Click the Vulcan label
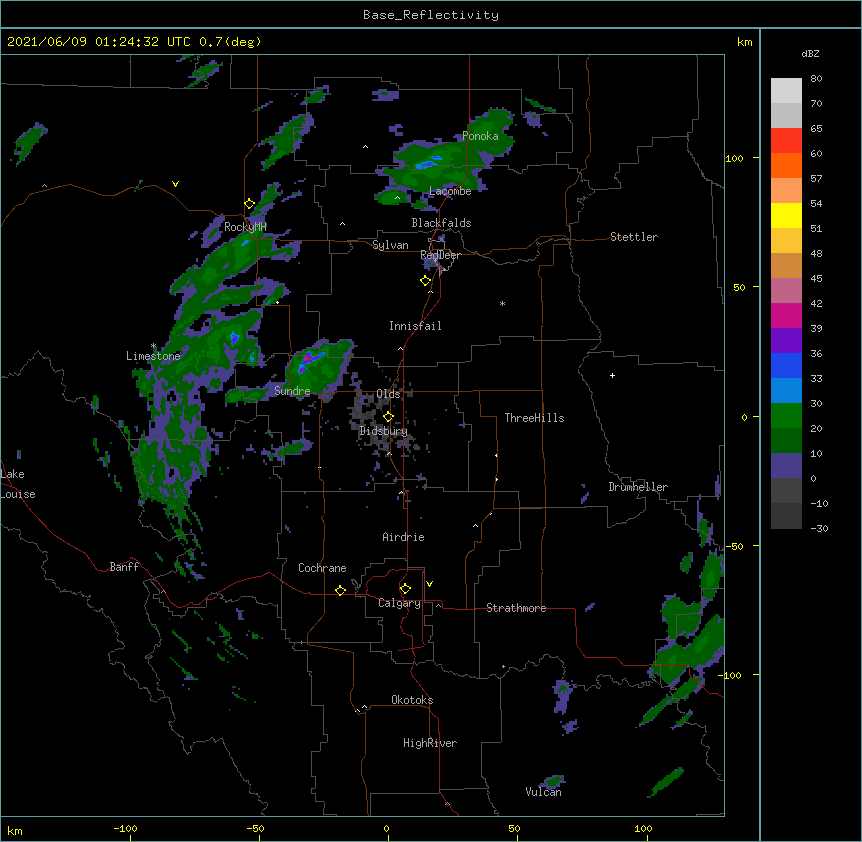862x842 pixels. point(543,792)
